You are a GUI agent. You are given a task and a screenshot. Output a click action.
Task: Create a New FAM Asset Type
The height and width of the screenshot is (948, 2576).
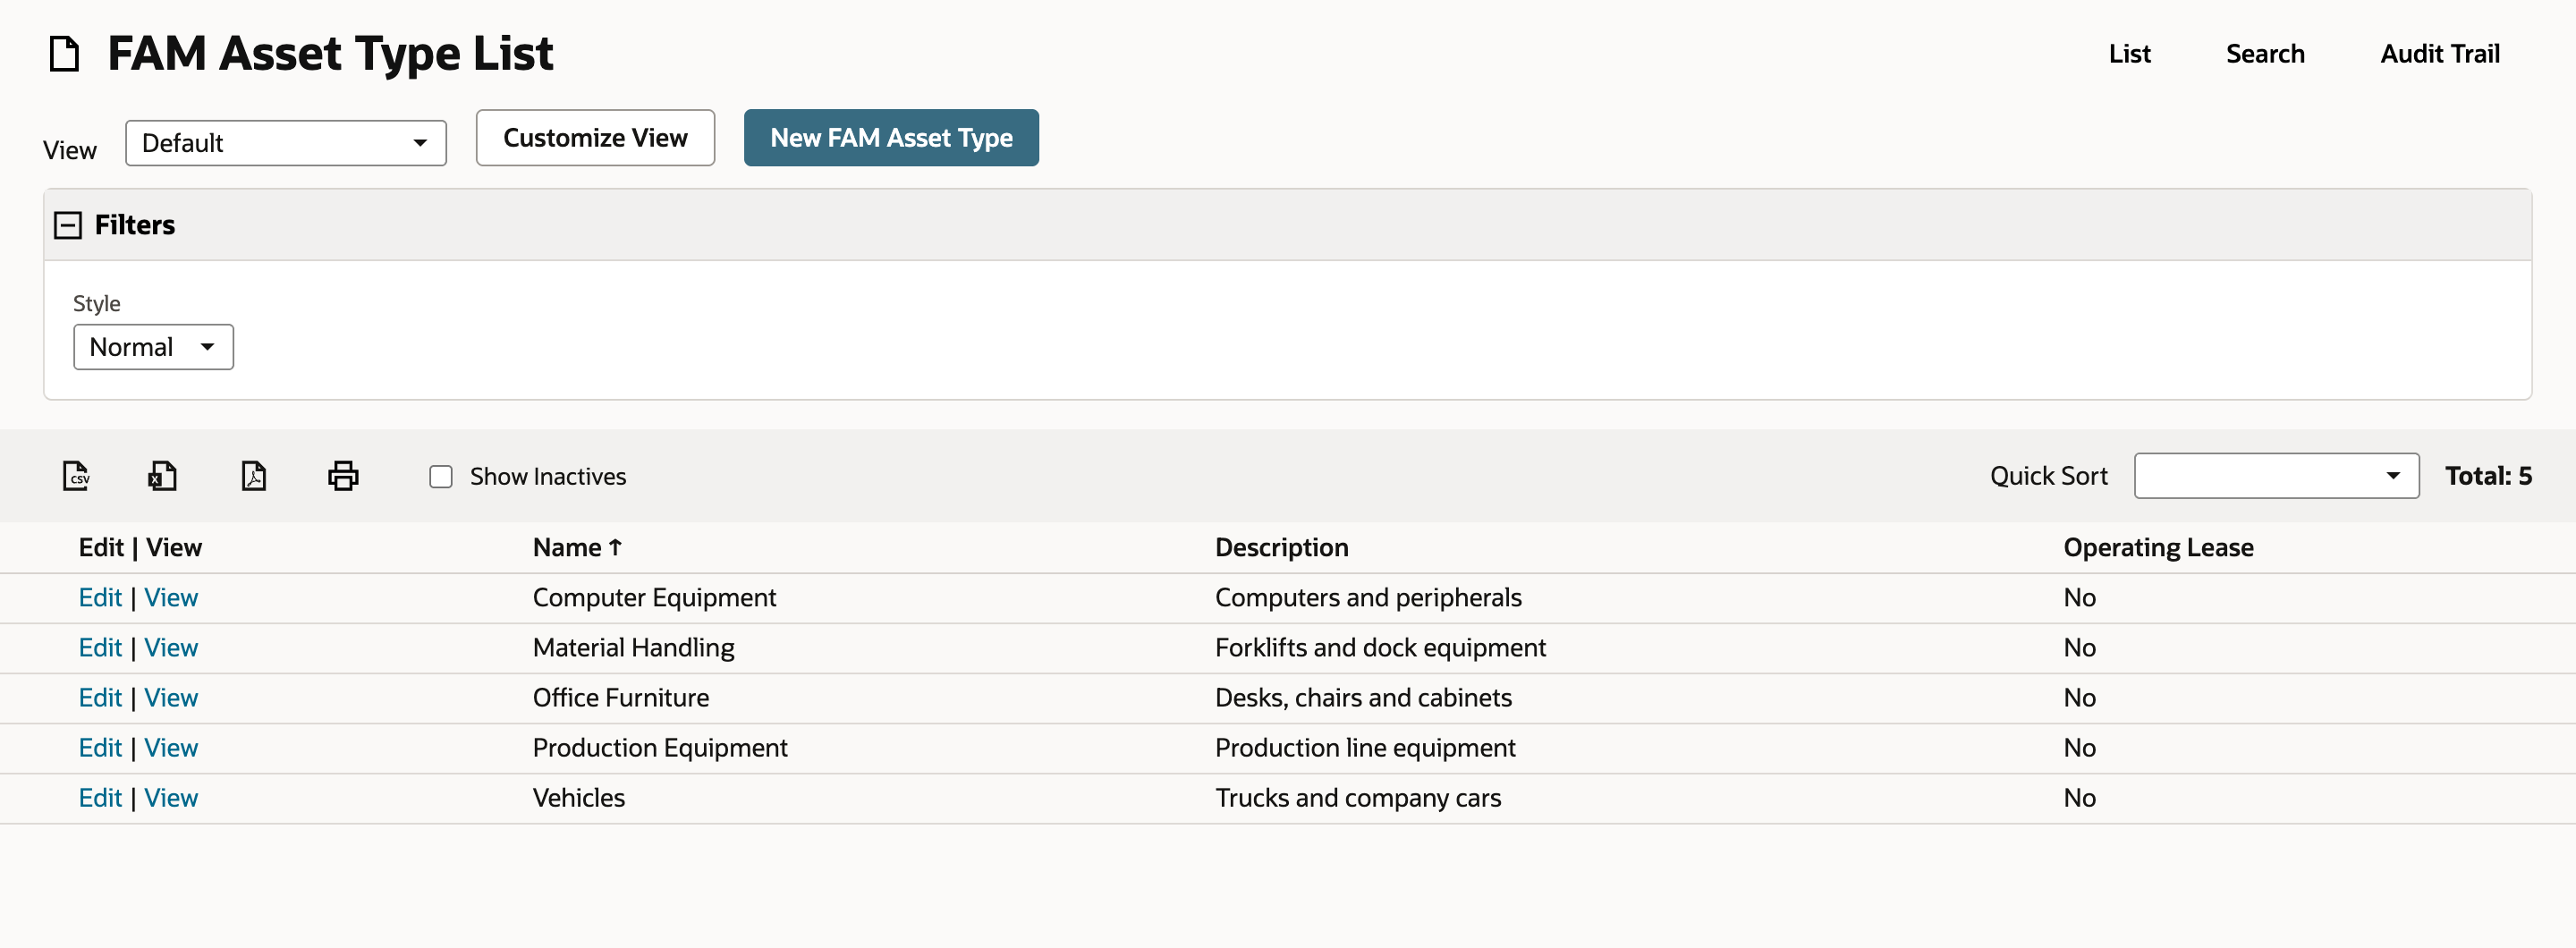click(x=891, y=138)
